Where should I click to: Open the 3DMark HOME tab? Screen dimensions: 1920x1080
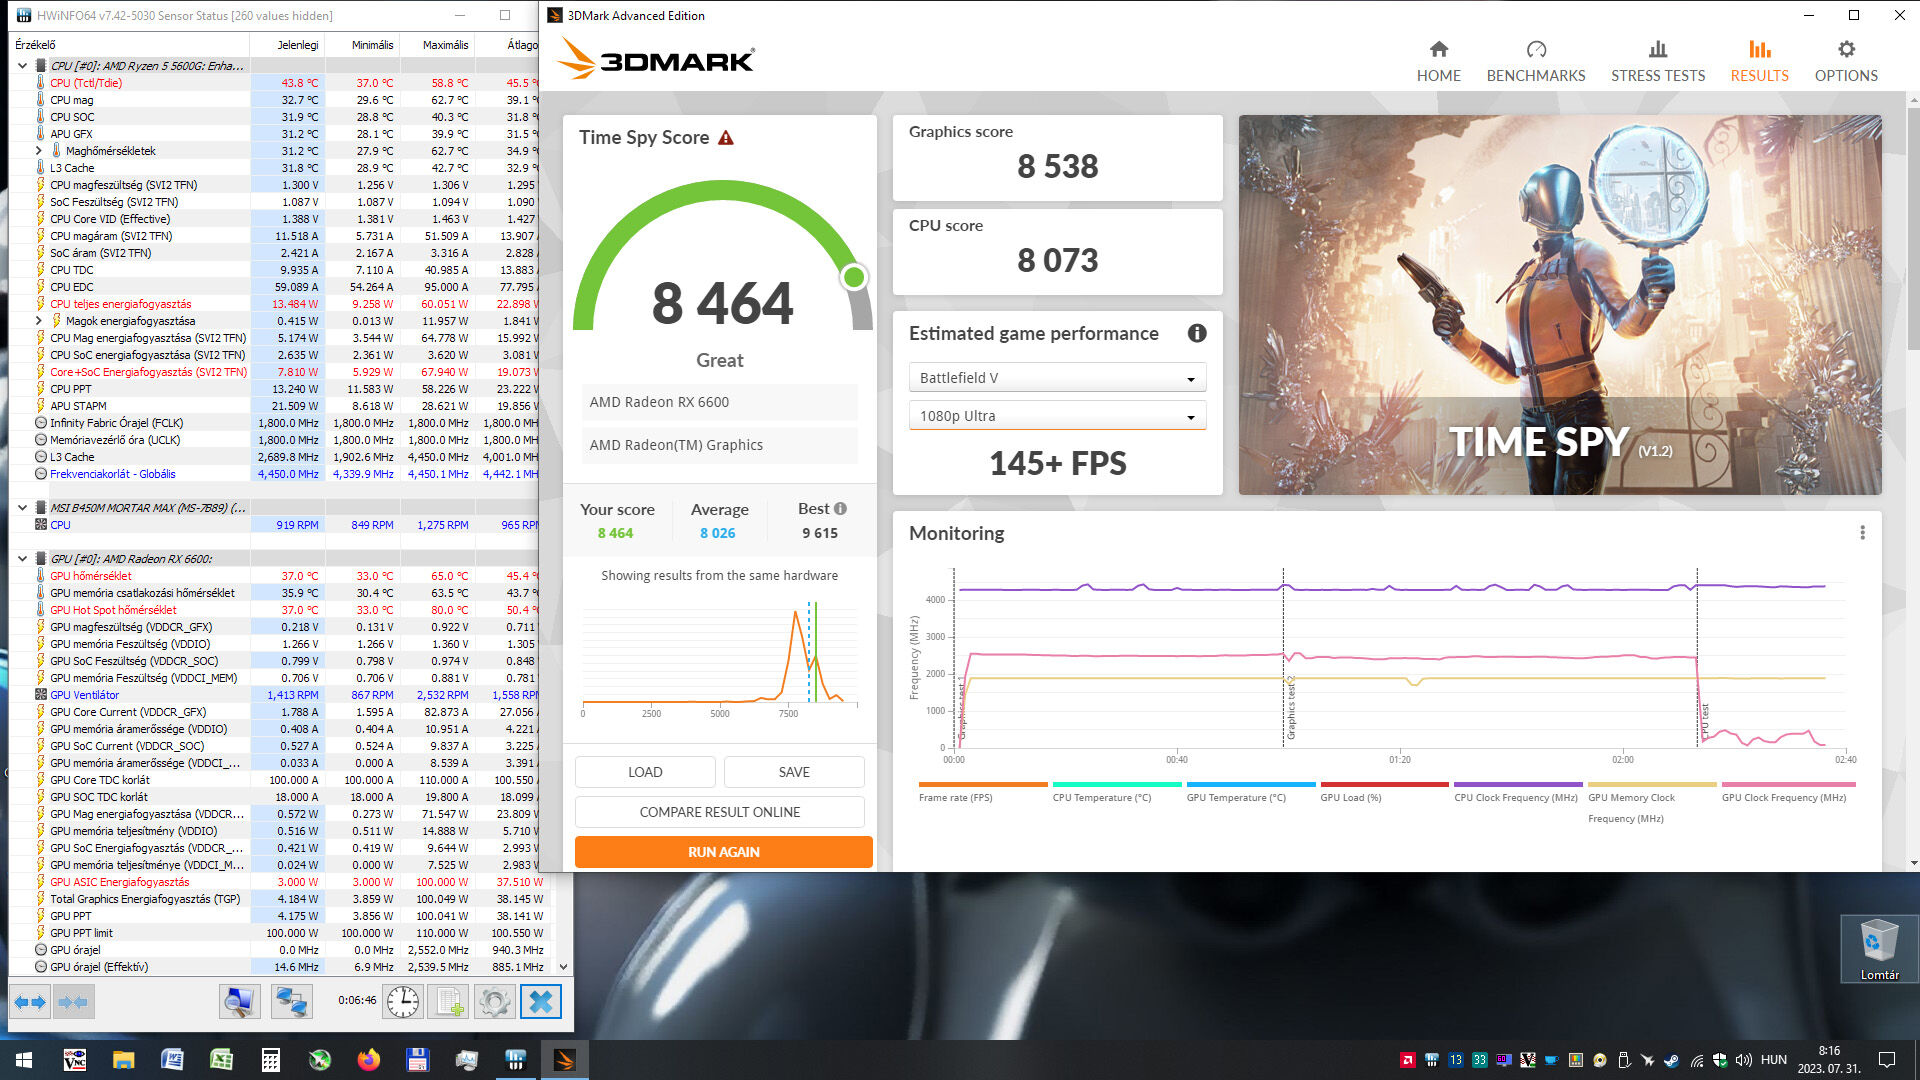[1438, 61]
